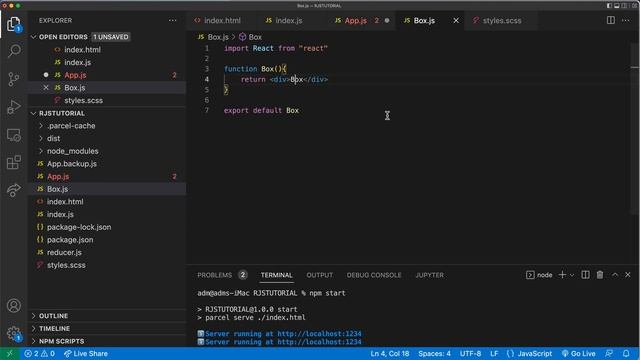Close Box.js in Open Editors list

[46, 88]
